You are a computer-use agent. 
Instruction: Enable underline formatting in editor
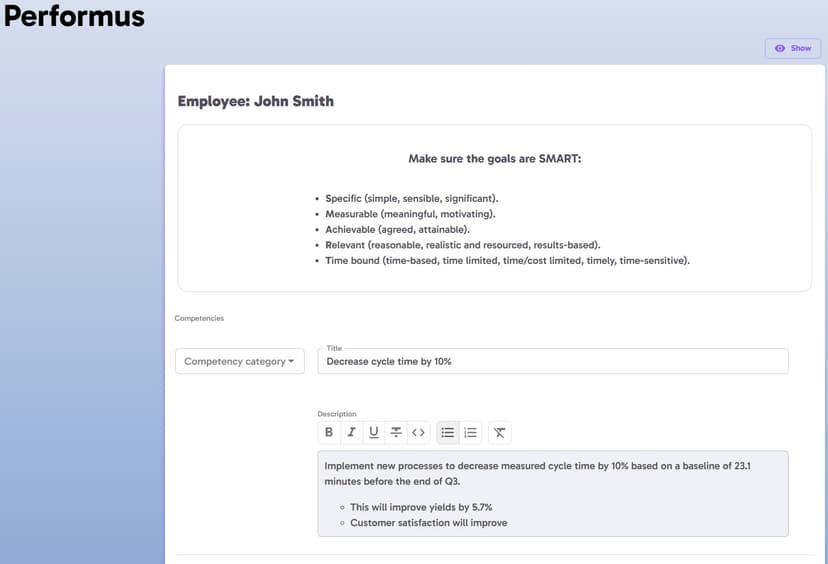(374, 433)
